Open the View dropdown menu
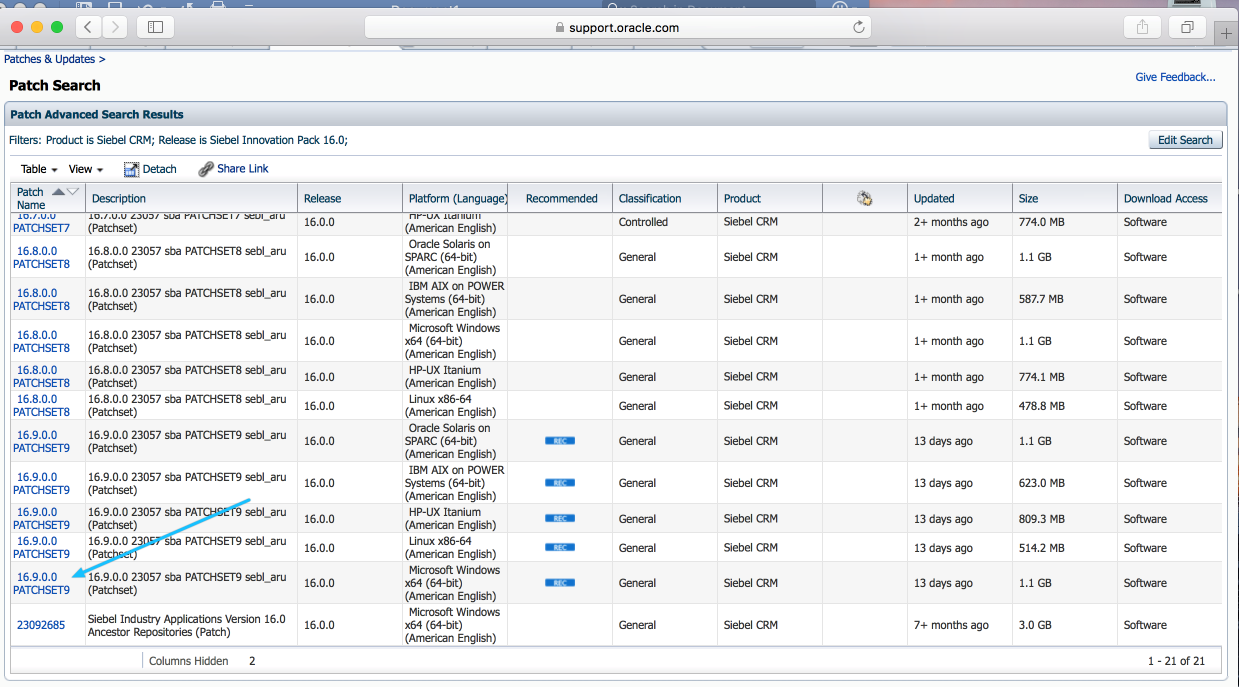This screenshot has width=1239, height=687. [x=86, y=169]
